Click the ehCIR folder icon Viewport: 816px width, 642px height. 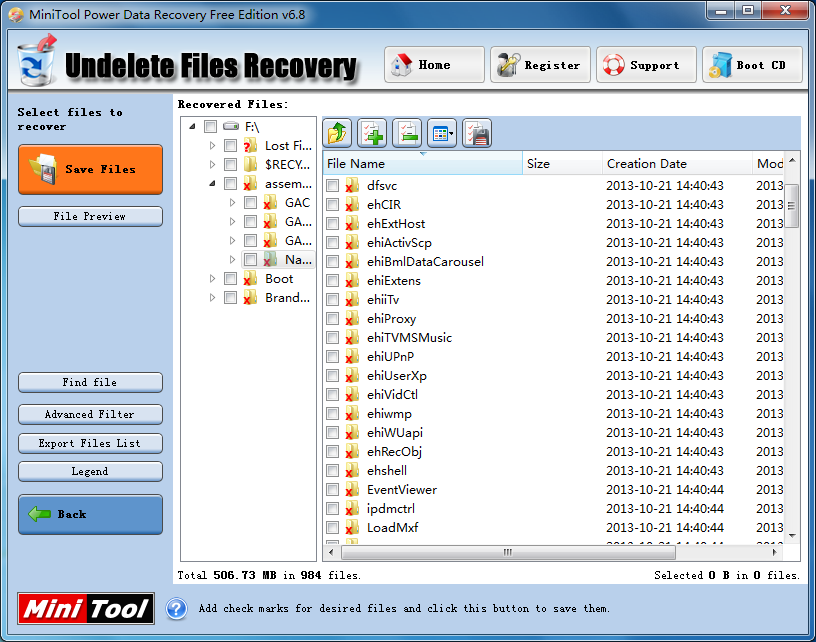pyautogui.click(x=352, y=204)
